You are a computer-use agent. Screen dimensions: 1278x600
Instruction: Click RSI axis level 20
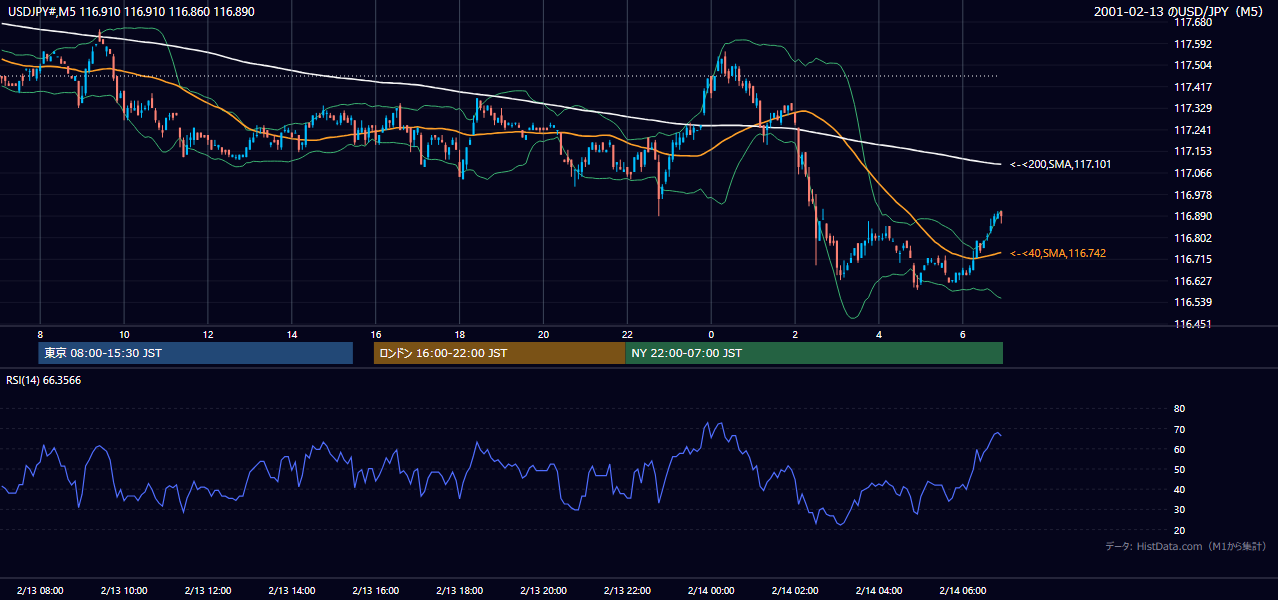click(x=1179, y=530)
